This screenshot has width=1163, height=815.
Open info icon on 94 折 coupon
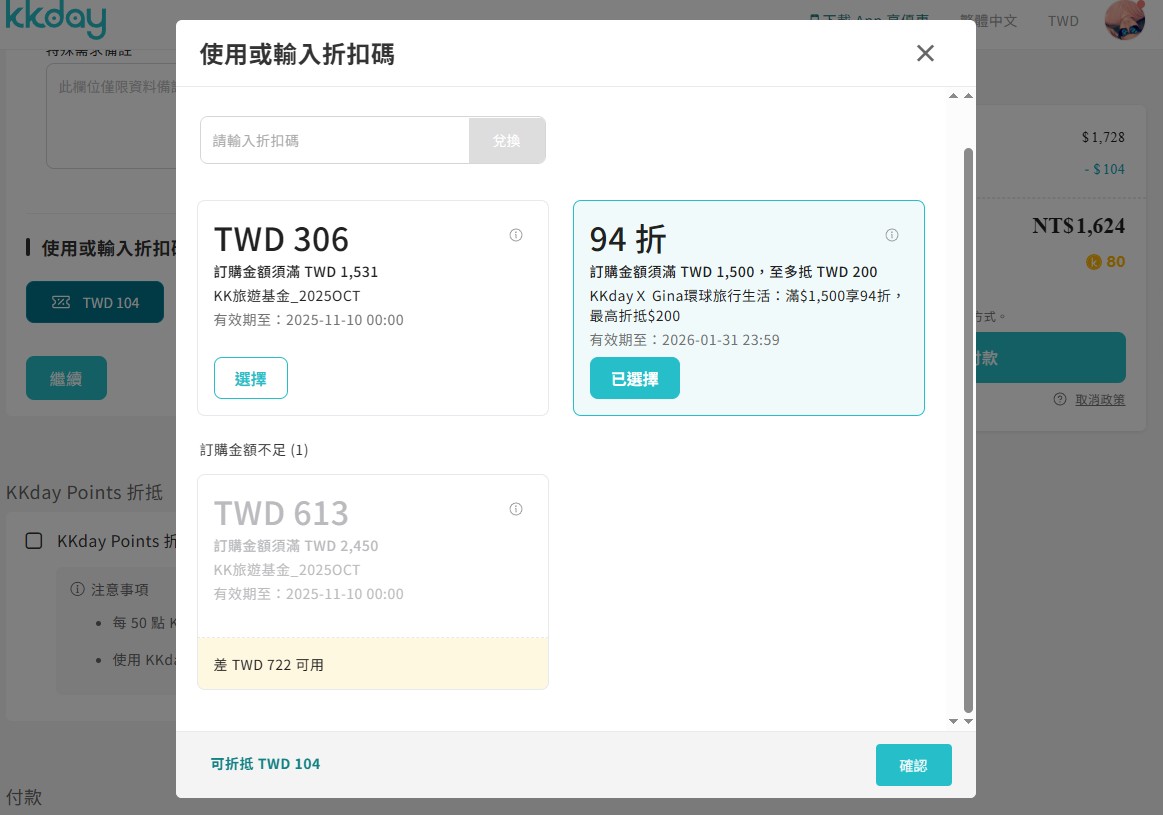[x=892, y=235]
